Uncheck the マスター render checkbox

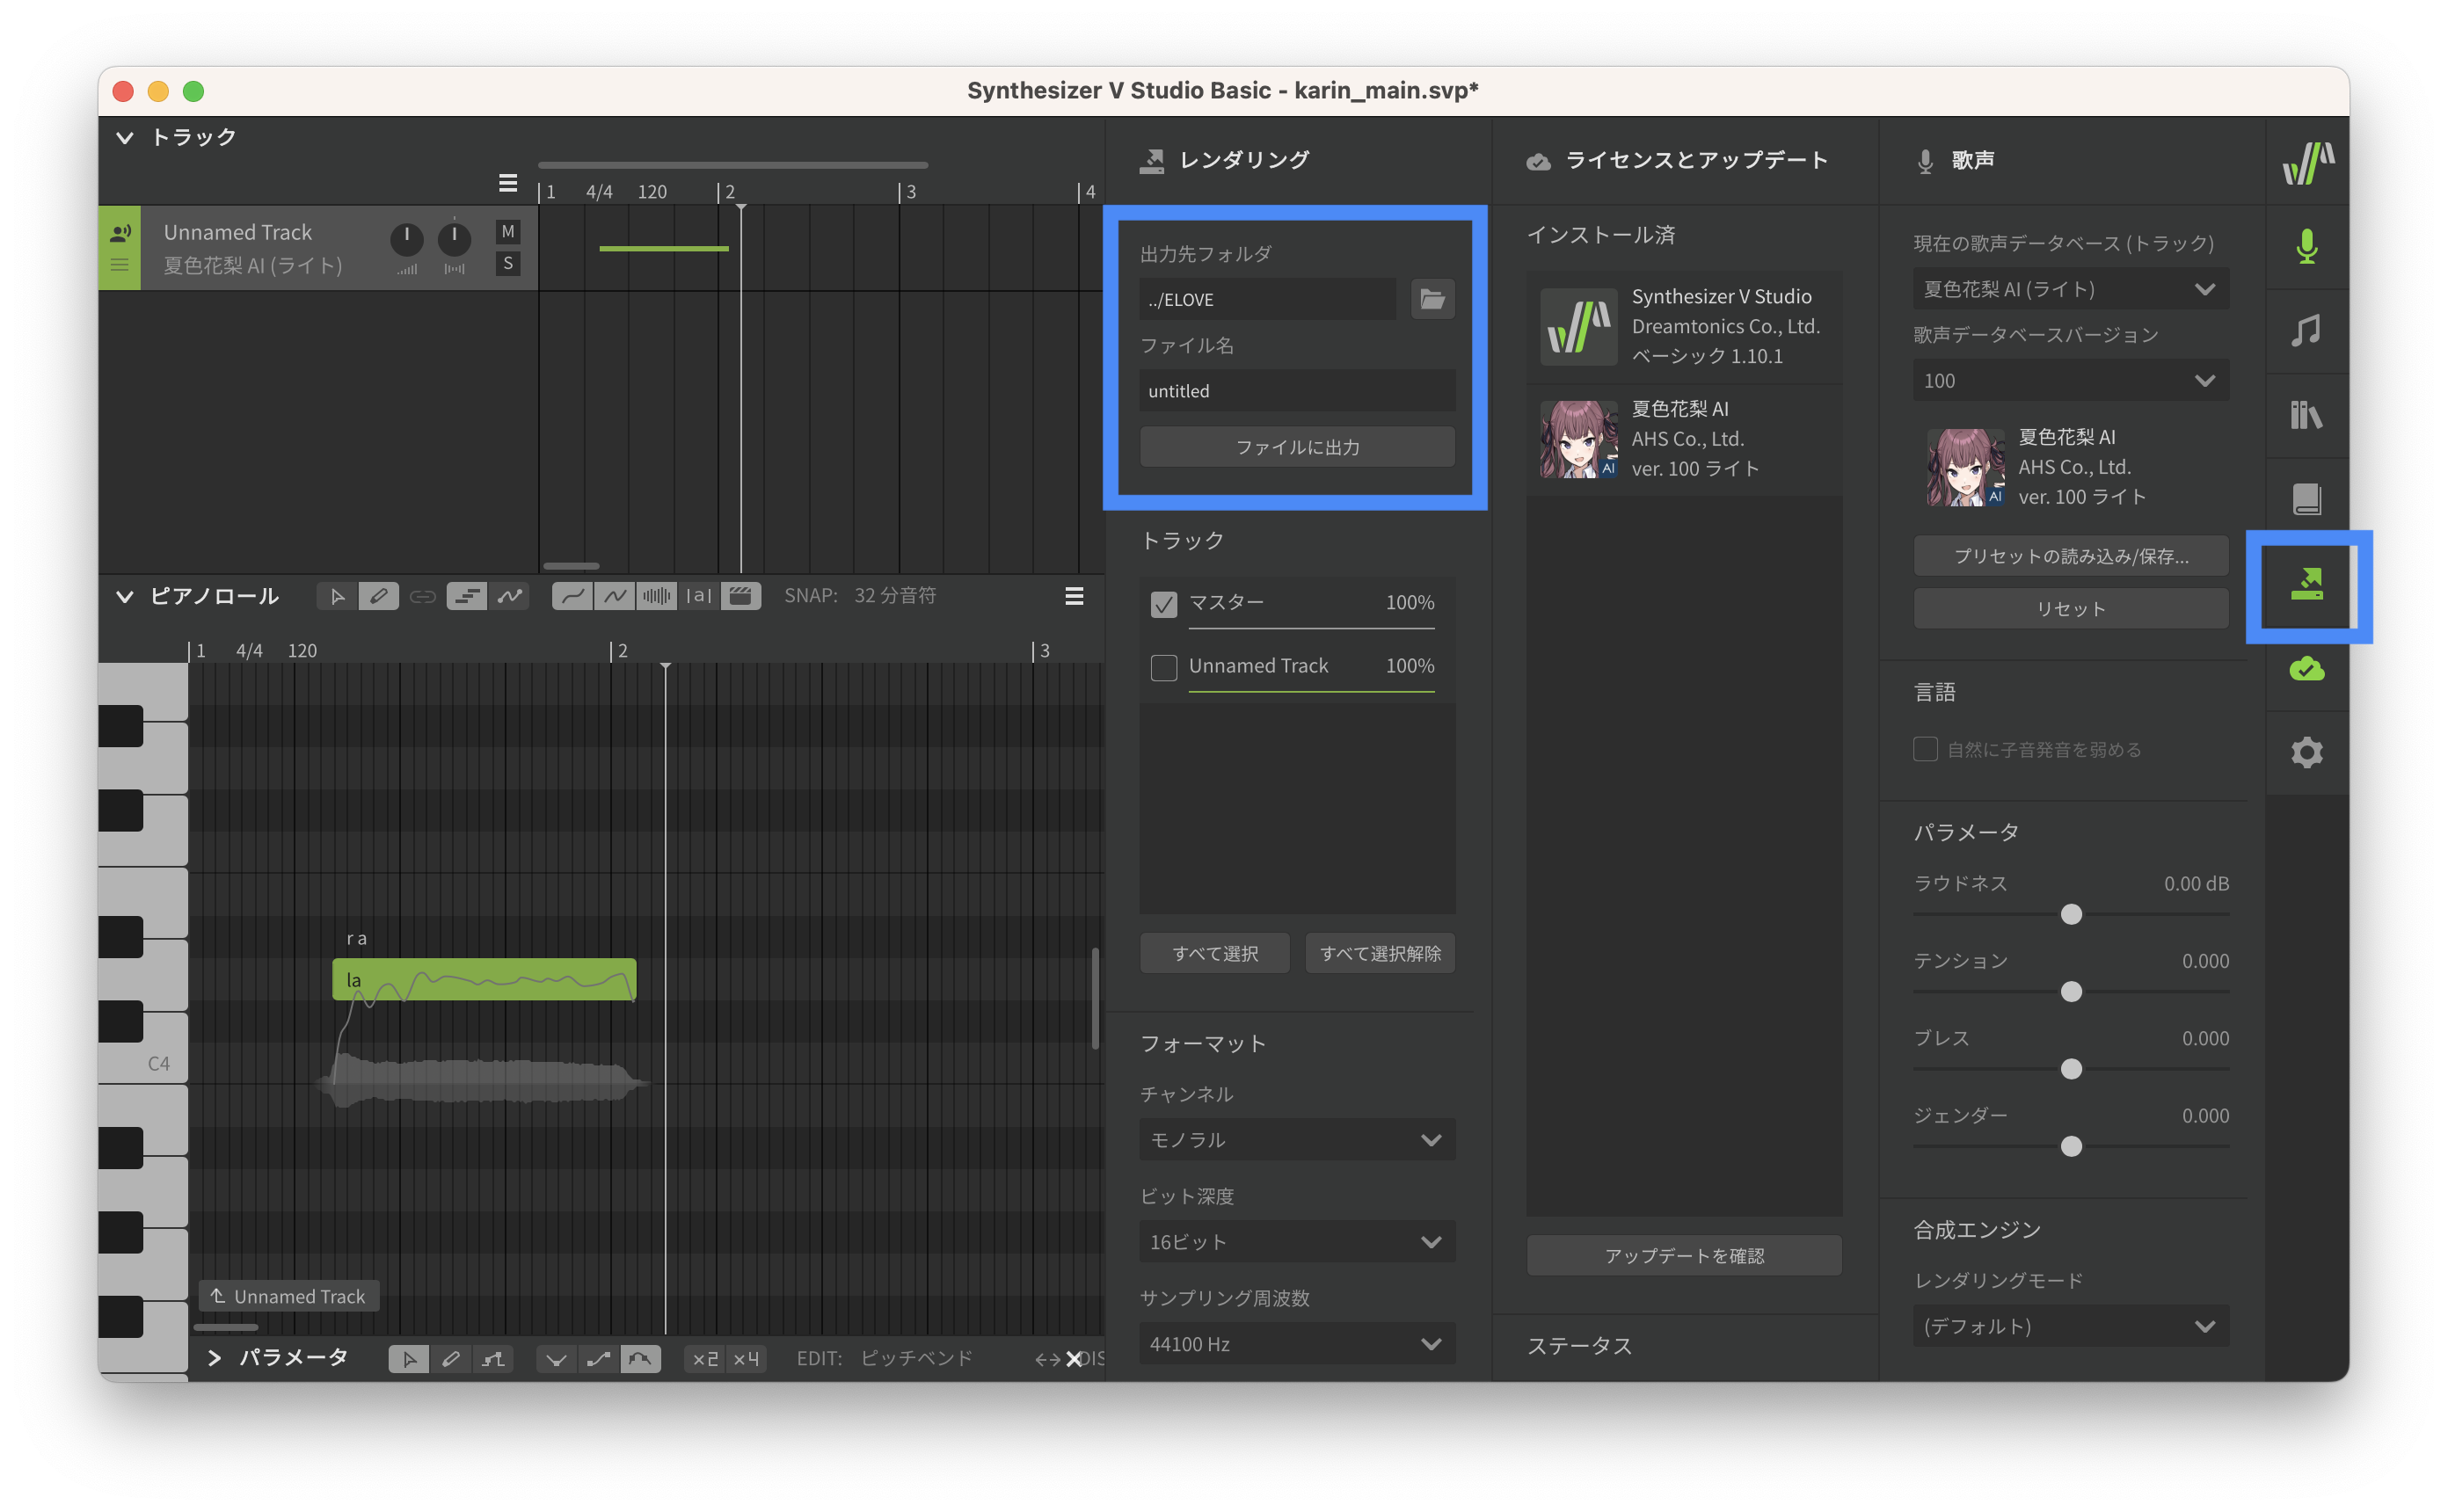1164,604
